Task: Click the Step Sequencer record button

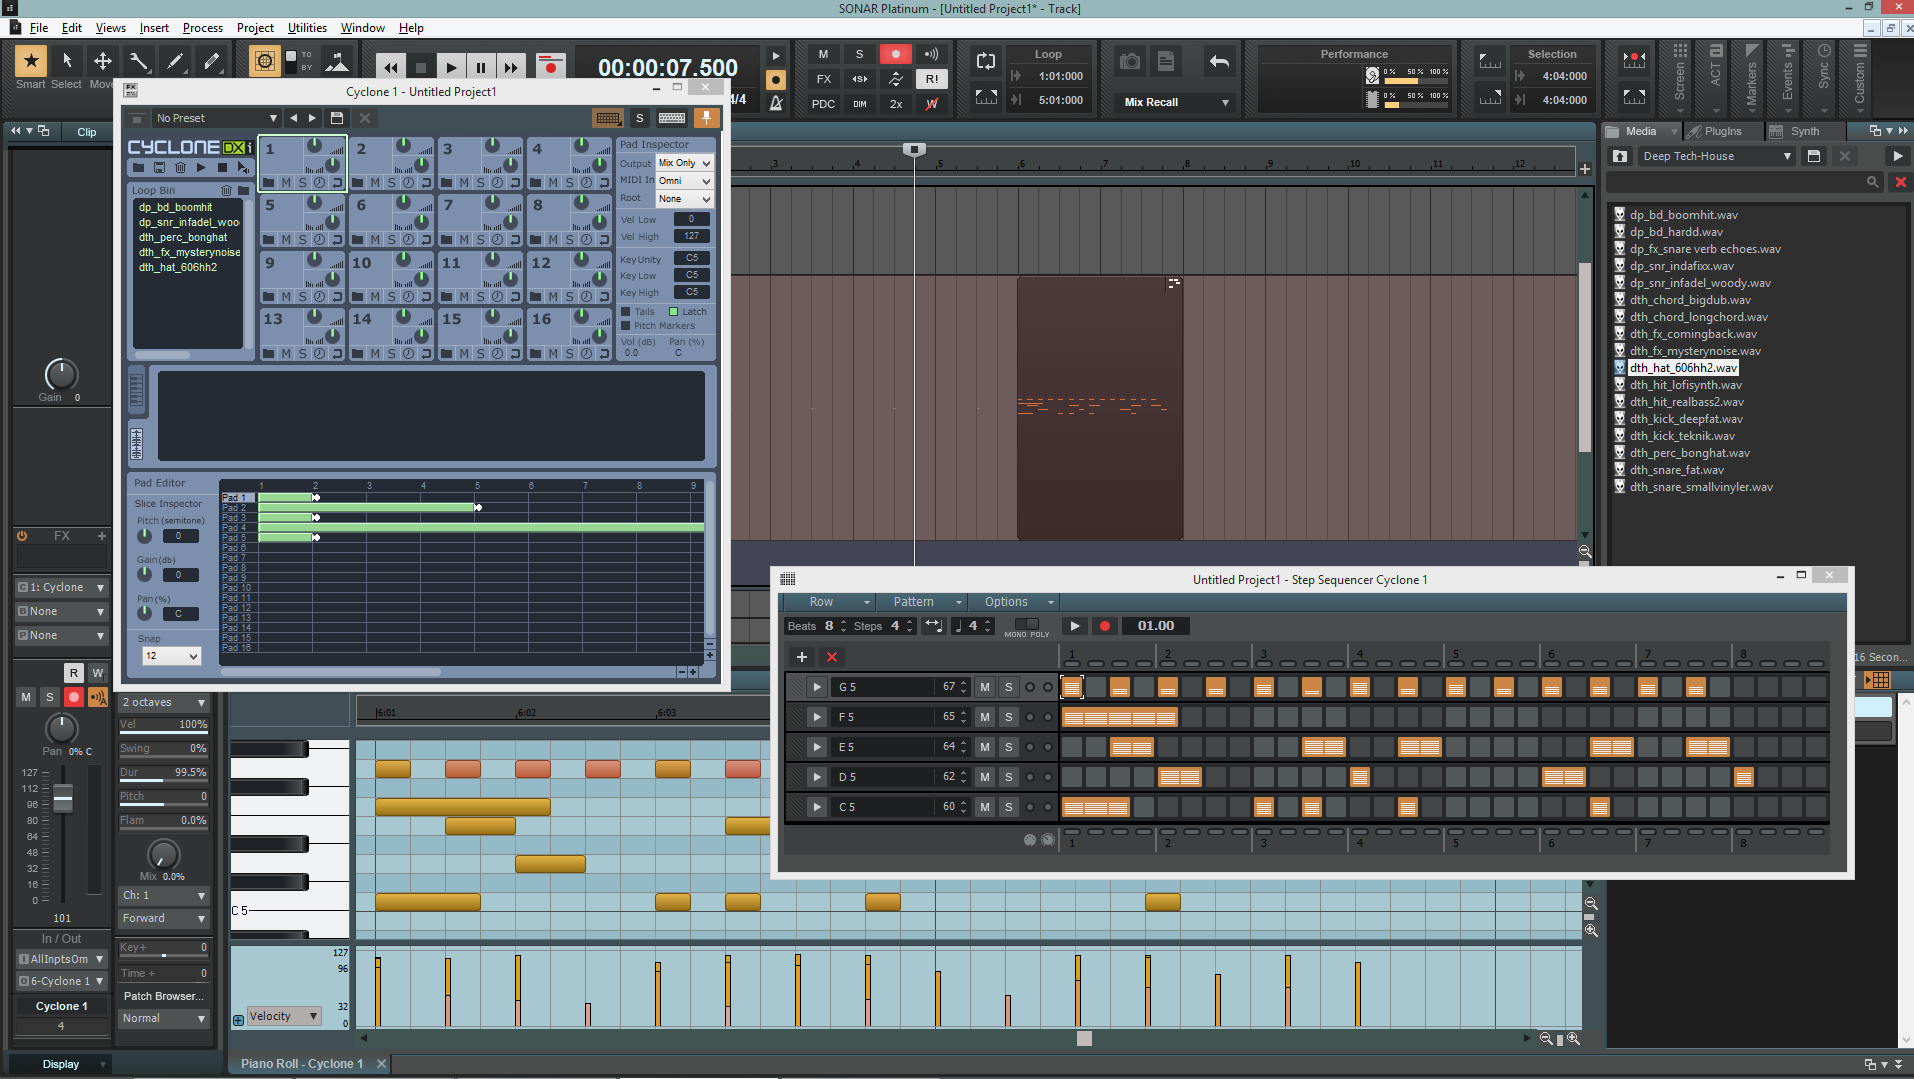Action: coord(1105,626)
